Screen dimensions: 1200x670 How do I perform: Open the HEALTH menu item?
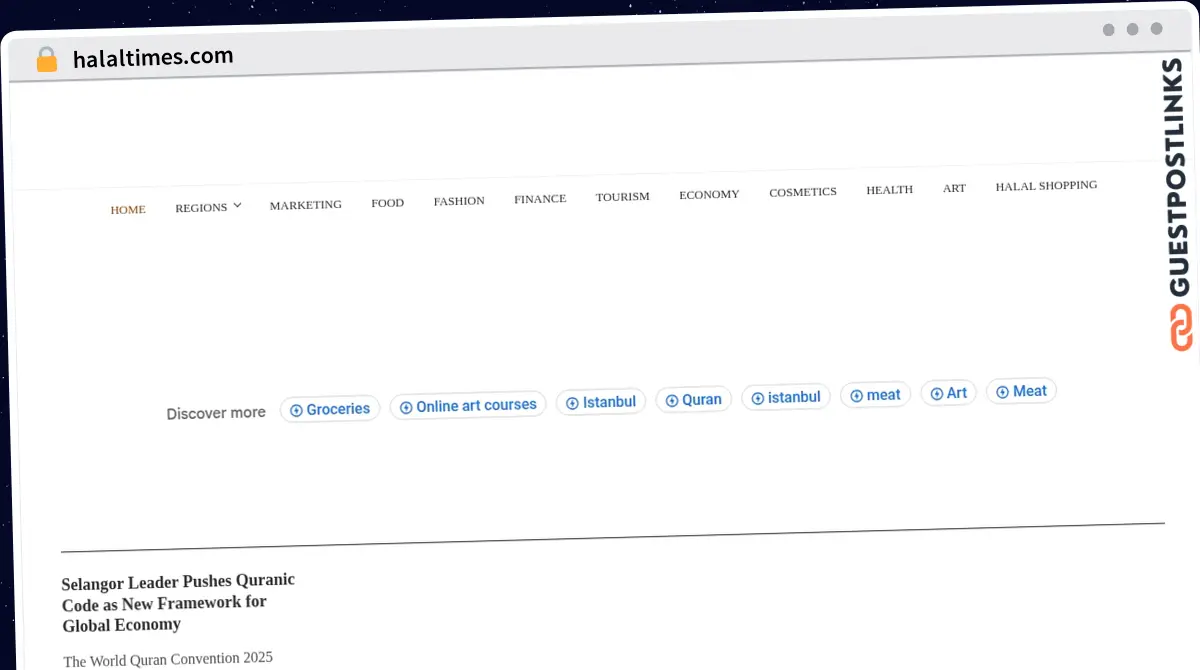890,190
